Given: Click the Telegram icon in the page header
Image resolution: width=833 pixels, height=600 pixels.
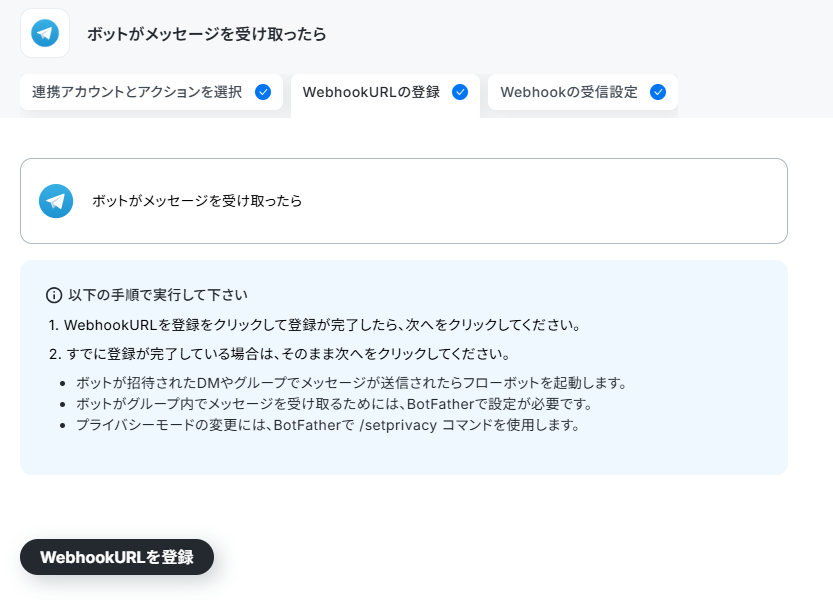Looking at the screenshot, I should (45, 33).
